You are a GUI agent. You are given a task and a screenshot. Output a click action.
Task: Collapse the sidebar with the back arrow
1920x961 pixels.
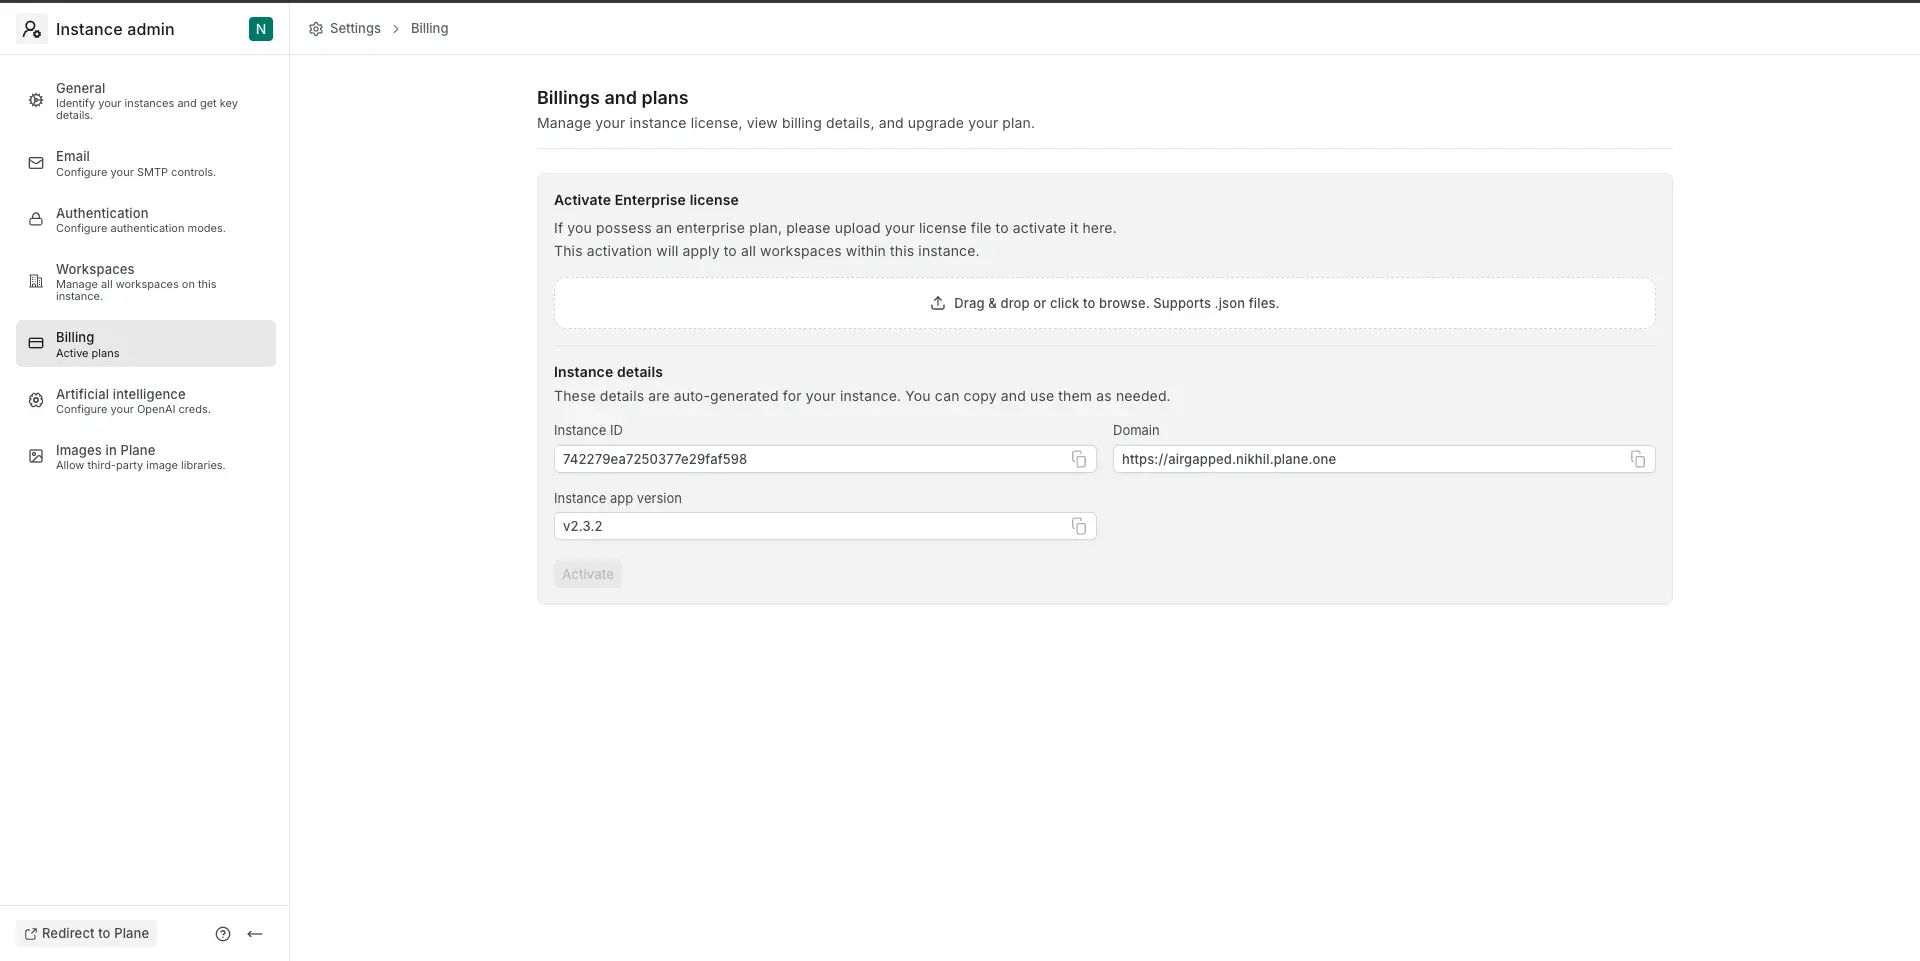coord(254,933)
